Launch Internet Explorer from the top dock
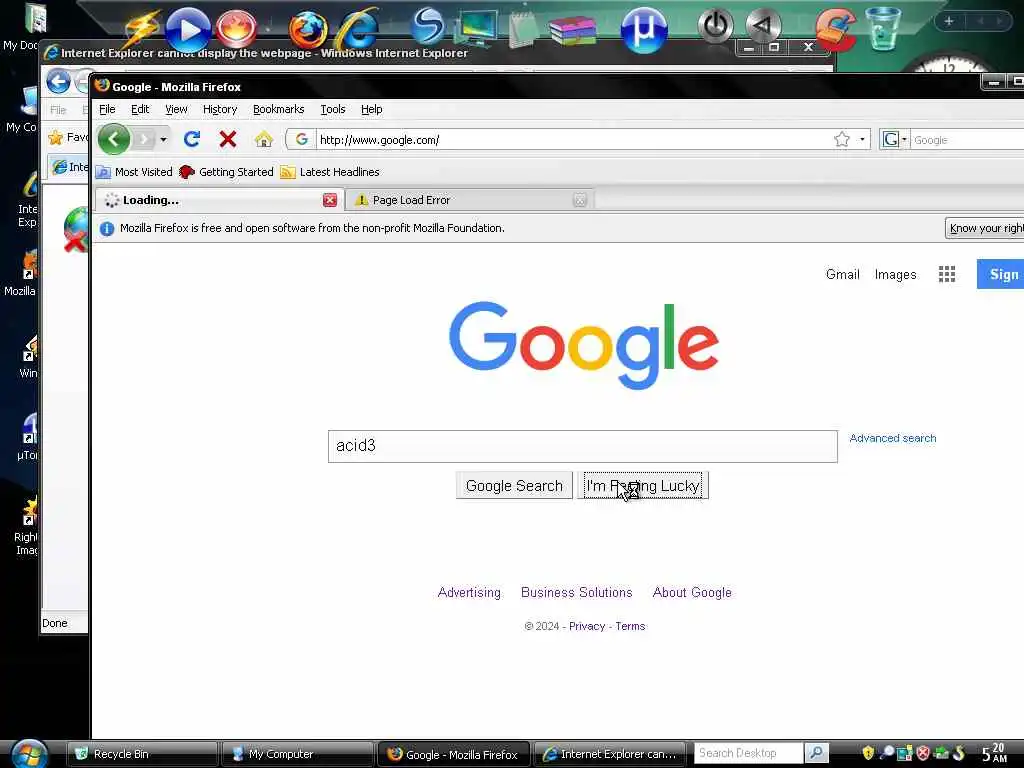The width and height of the screenshot is (1024, 768). point(357,30)
